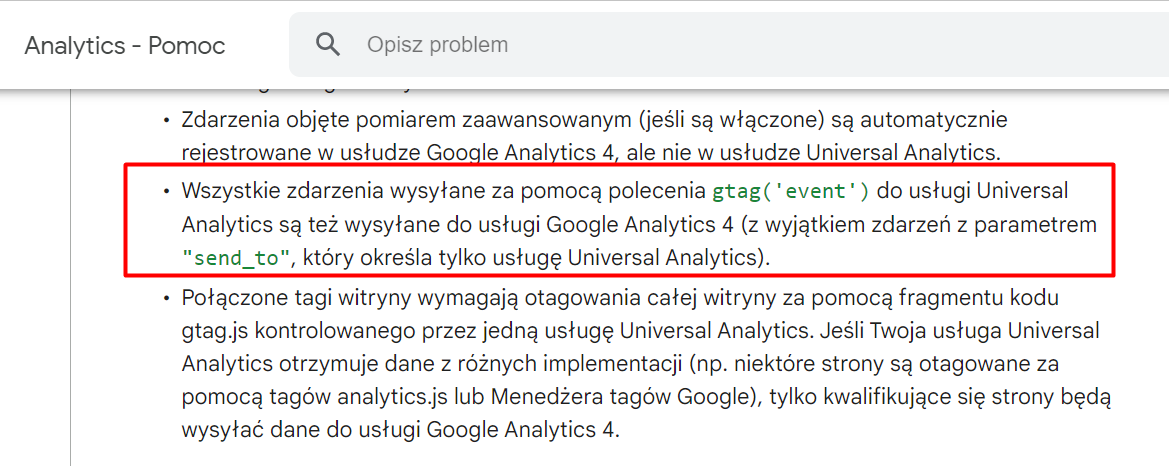Click the green gtag('event') code snippet
The width and height of the screenshot is (1169, 466).
click(x=791, y=190)
